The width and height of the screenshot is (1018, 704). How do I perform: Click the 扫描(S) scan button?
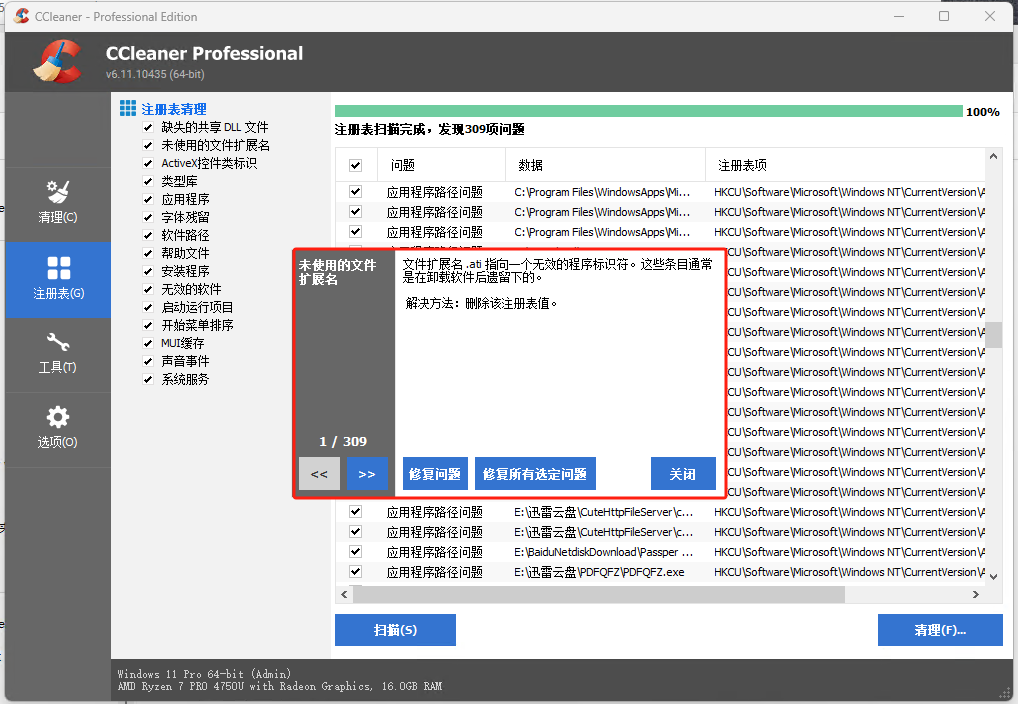point(395,630)
